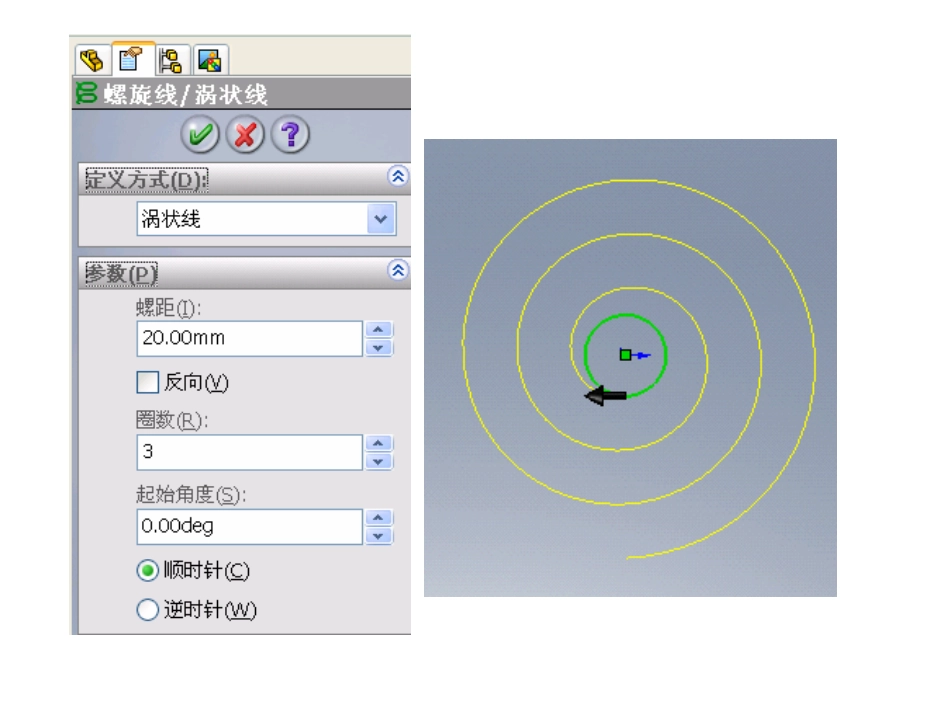Open the 涡状线 definition type dropdown
The width and height of the screenshot is (950, 714).
[x=381, y=219]
